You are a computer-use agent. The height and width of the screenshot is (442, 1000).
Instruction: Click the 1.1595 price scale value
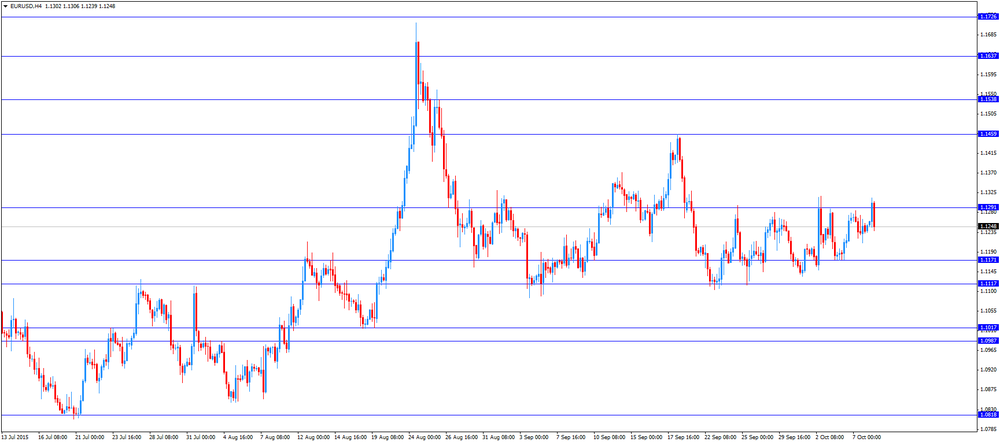(x=987, y=74)
